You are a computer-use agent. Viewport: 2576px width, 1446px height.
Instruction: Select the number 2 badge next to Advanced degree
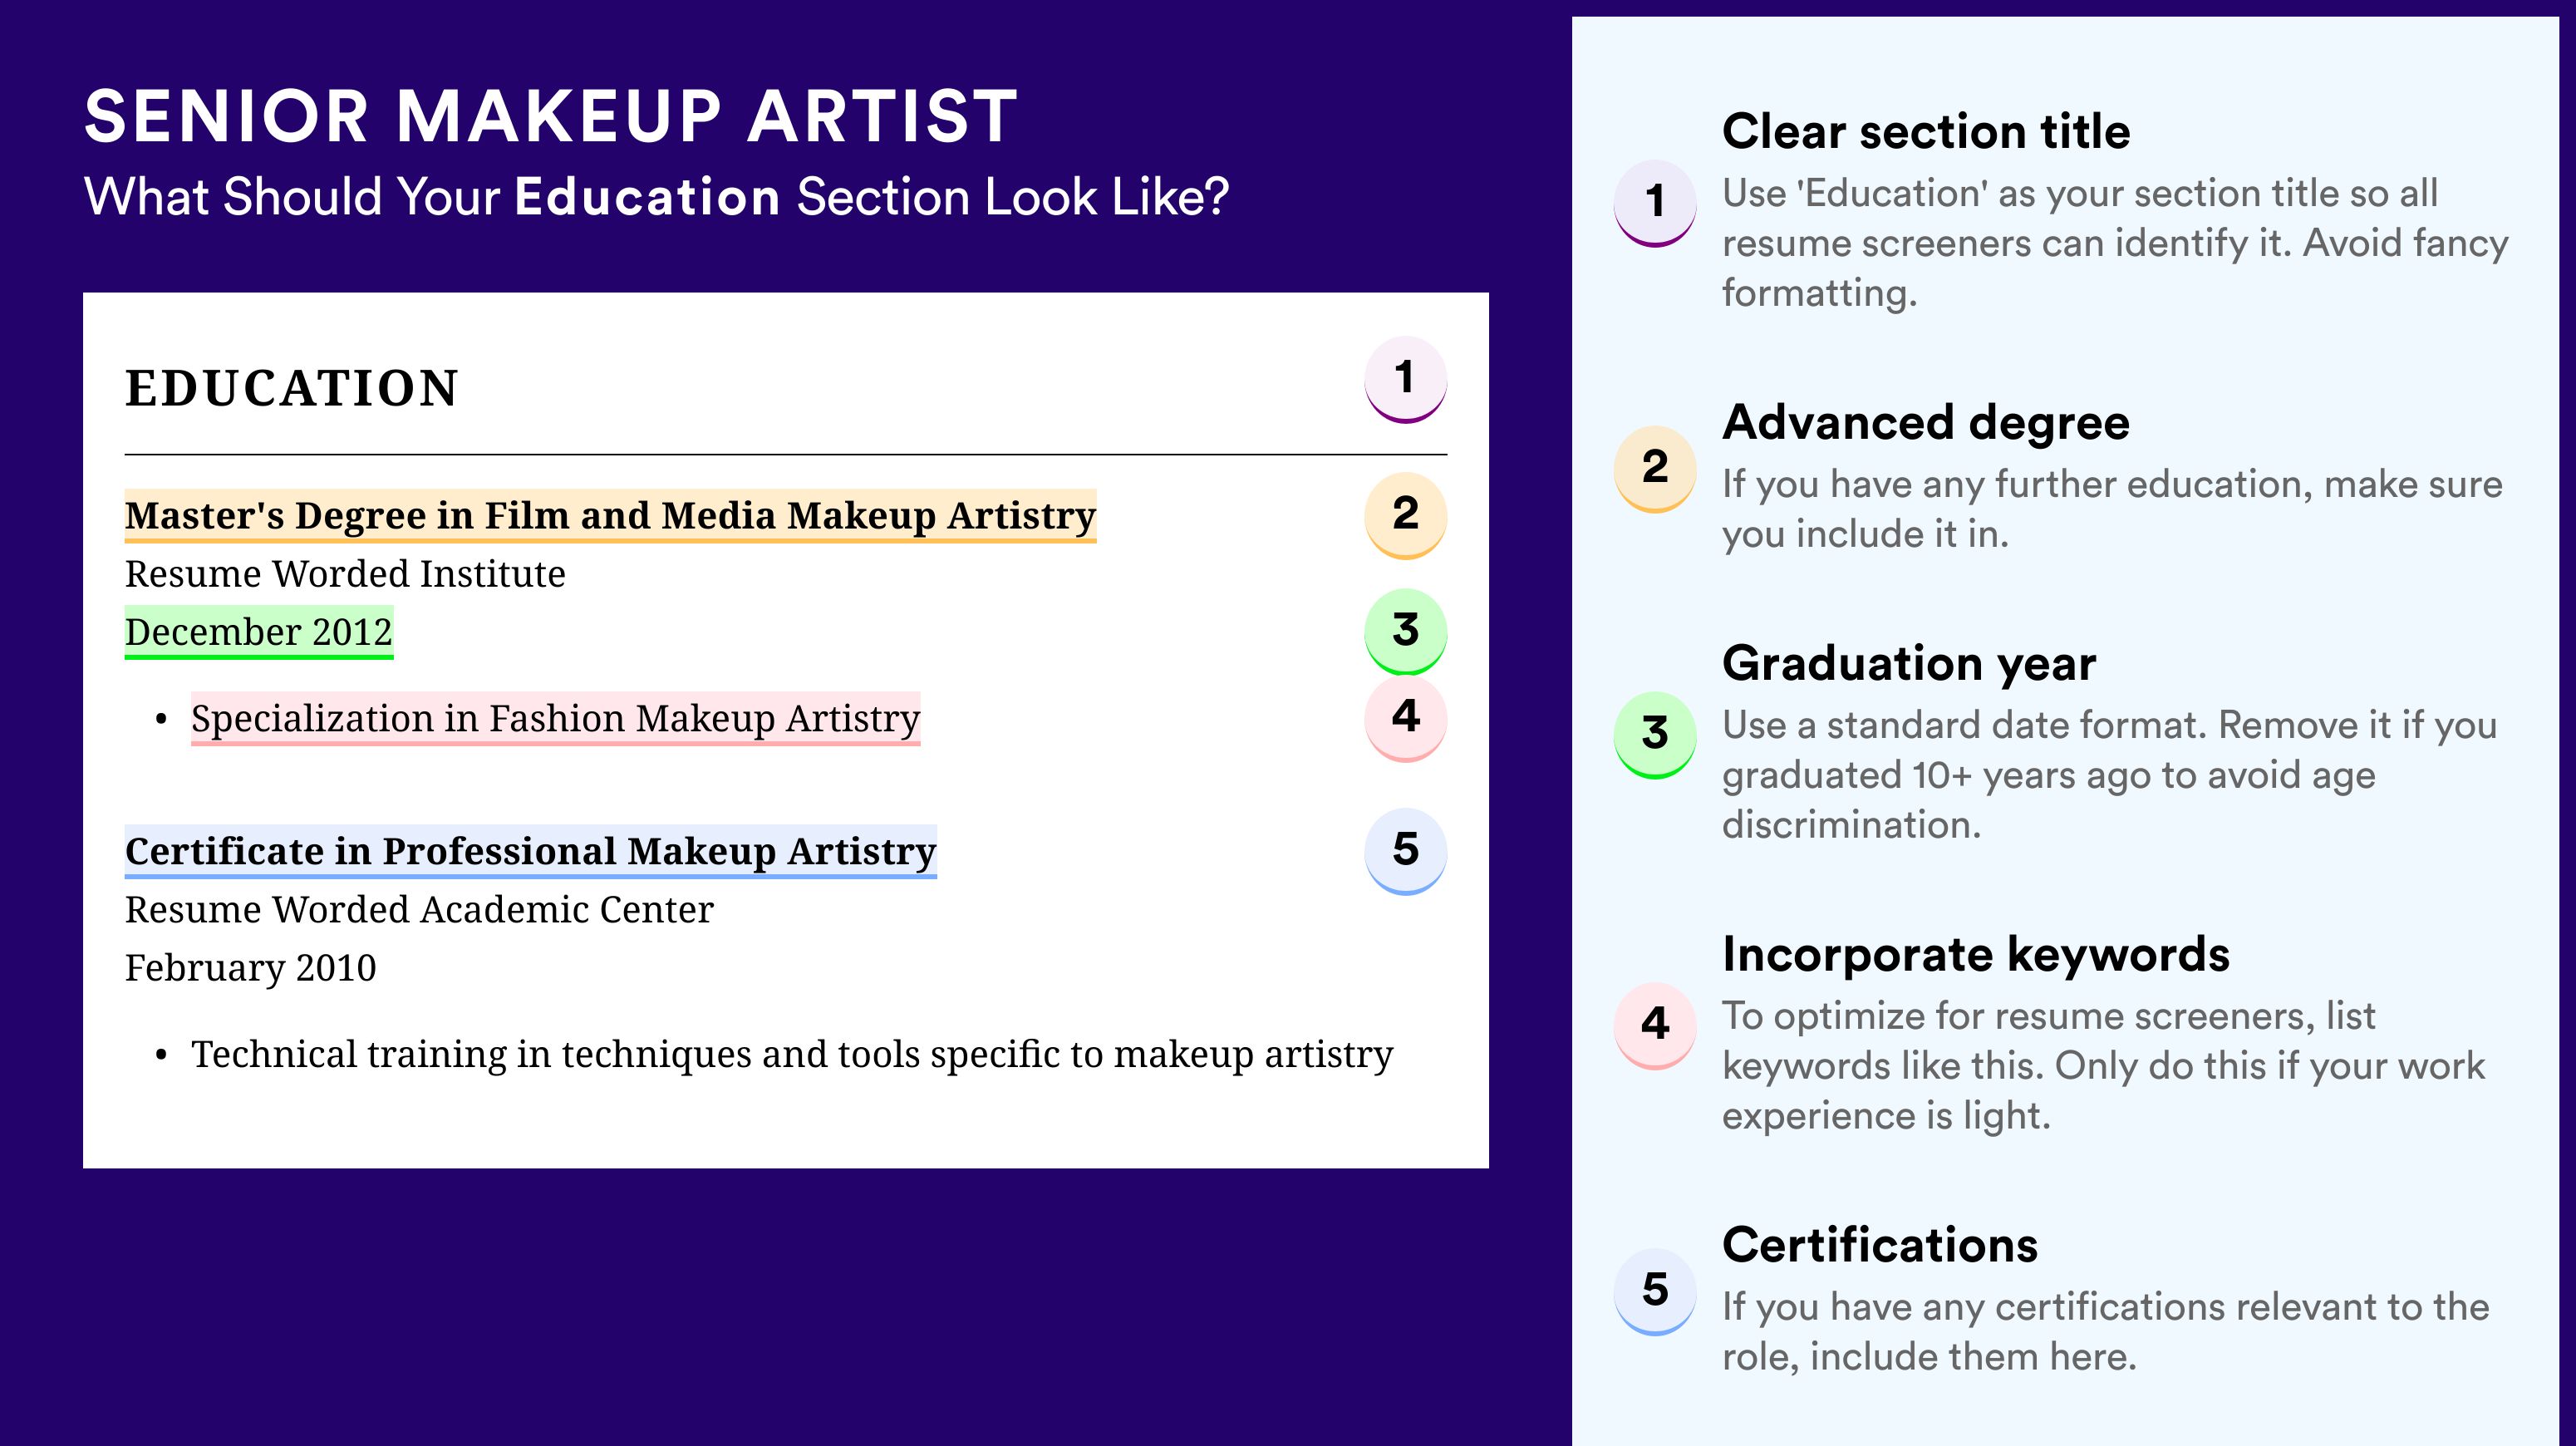click(1654, 468)
